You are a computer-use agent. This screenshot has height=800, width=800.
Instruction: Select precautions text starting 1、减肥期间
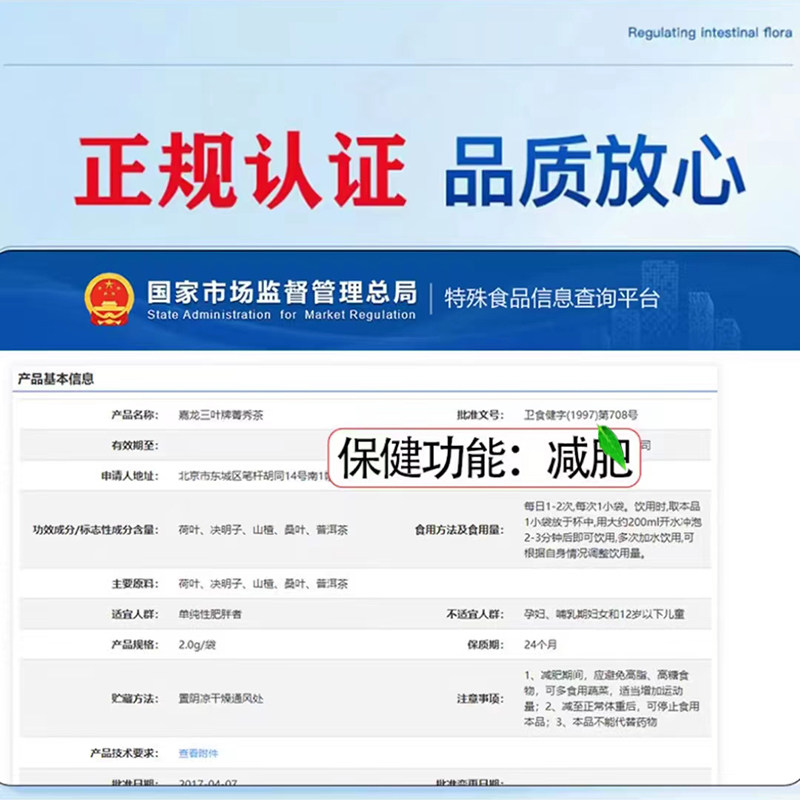[611, 698]
